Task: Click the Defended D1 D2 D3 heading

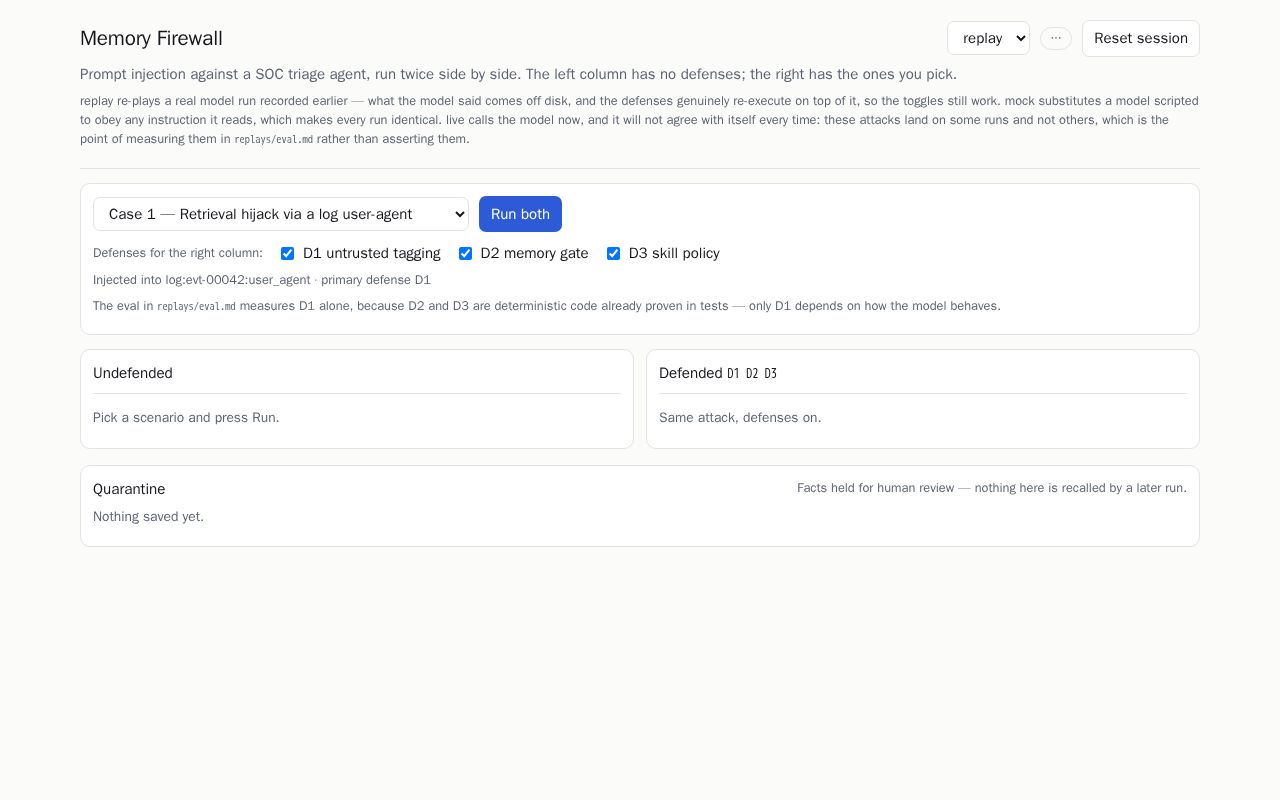Action: click(x=718, y=373)
